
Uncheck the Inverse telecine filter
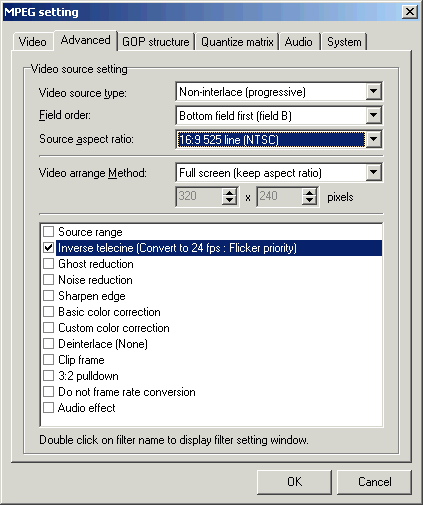49,247
